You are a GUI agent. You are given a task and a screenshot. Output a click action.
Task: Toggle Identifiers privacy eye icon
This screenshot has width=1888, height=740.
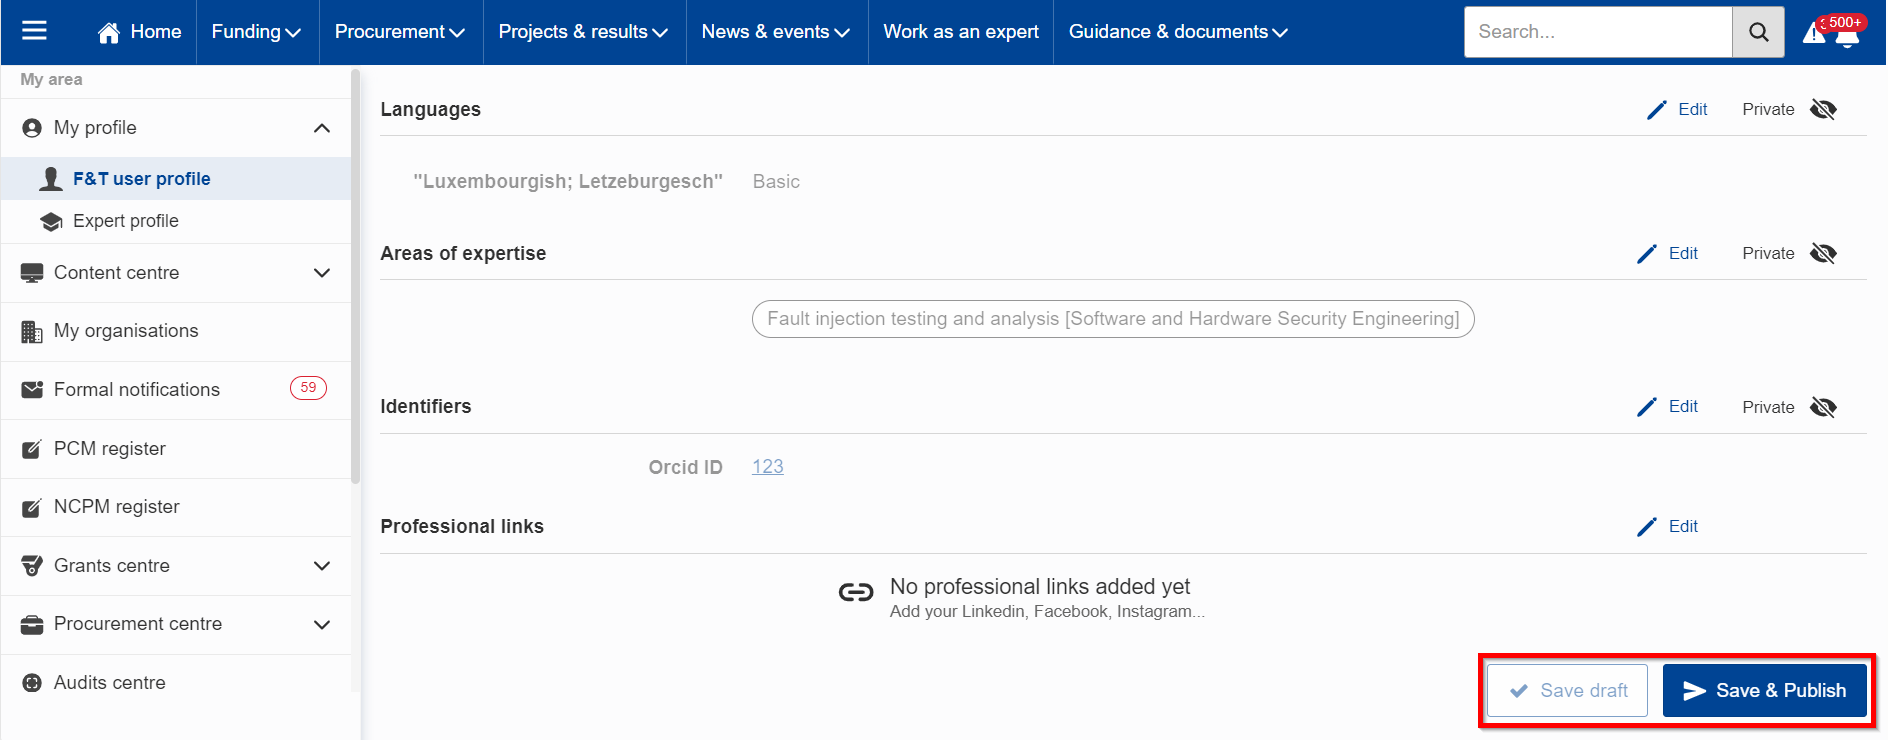pos(1823,407)
